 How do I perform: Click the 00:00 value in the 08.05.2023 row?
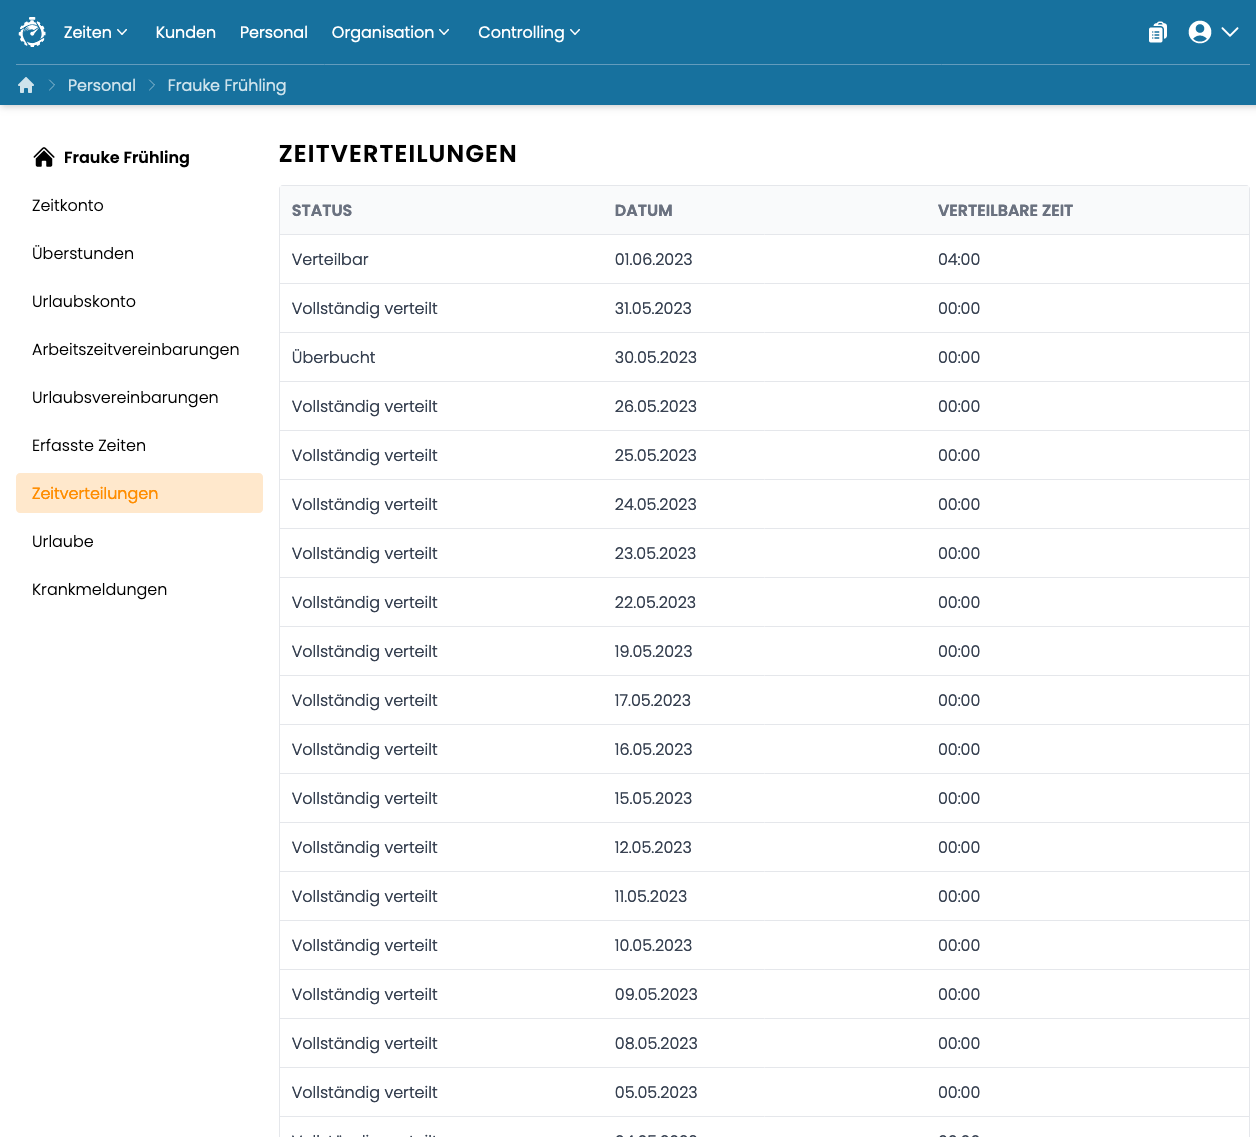[959, 1043]
